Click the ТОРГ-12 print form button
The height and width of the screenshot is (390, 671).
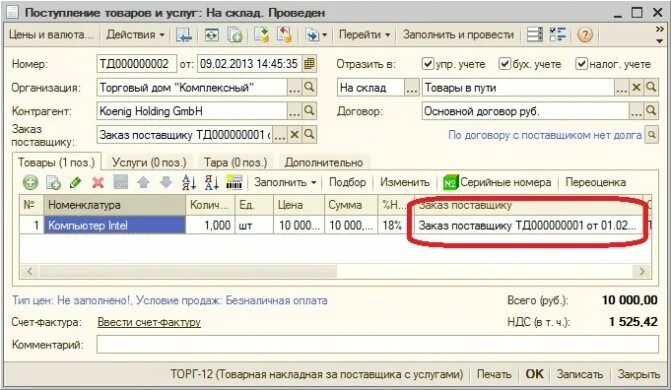tap(317, 375)
